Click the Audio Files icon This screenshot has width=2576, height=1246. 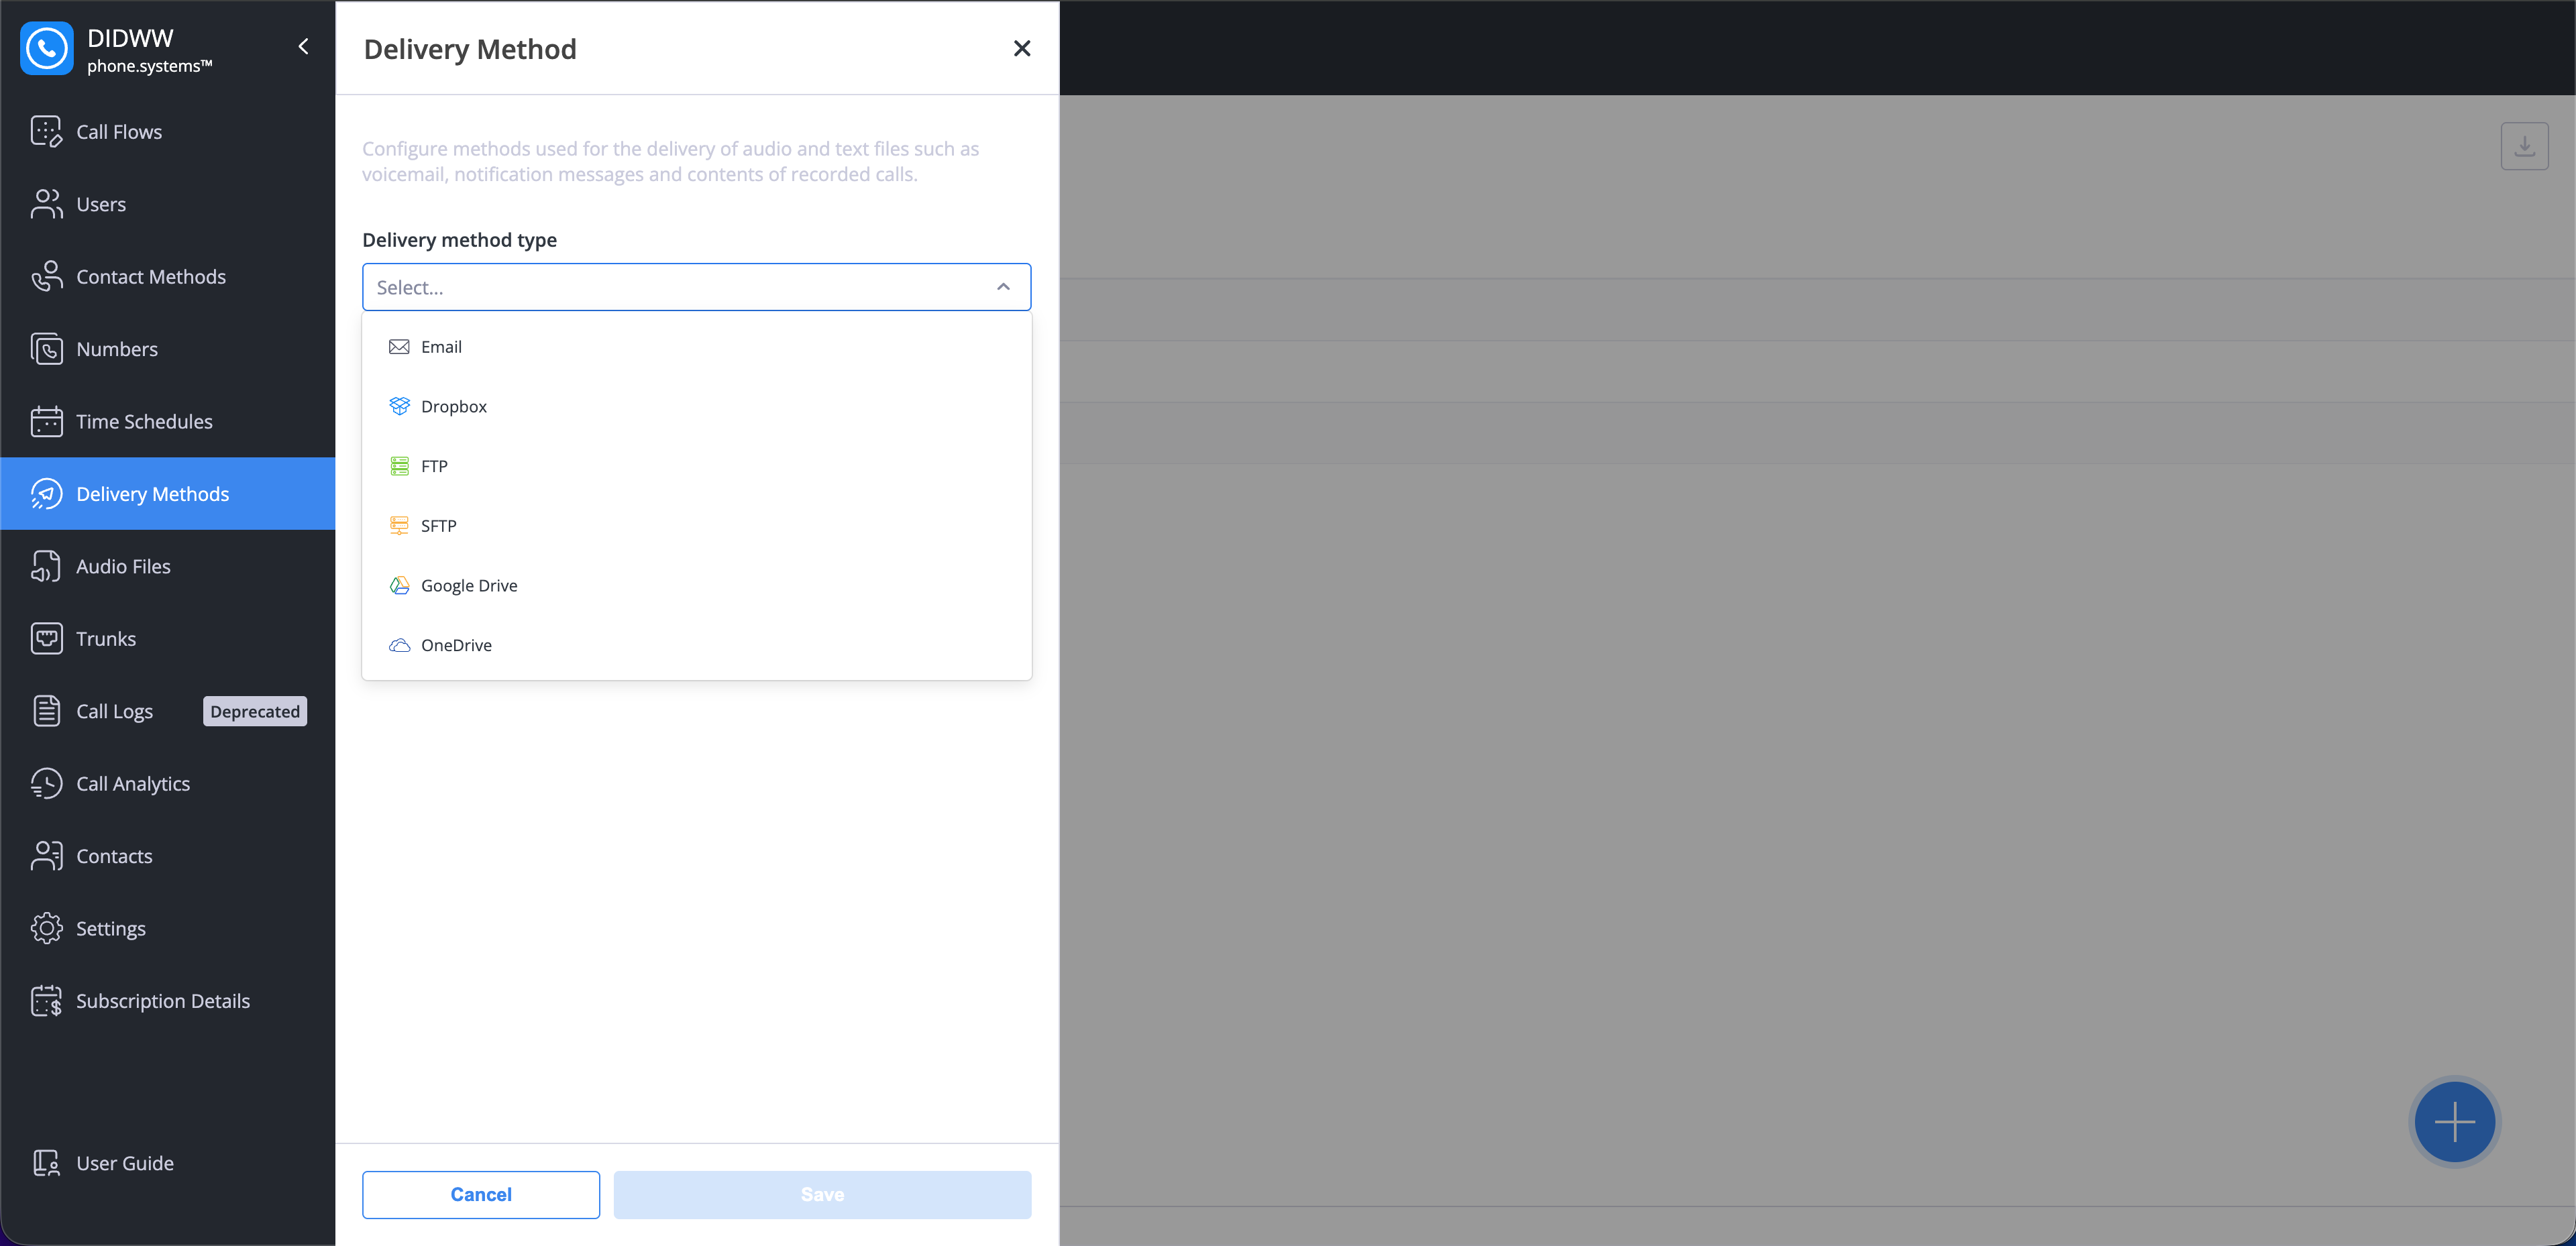tap(46, 566)
